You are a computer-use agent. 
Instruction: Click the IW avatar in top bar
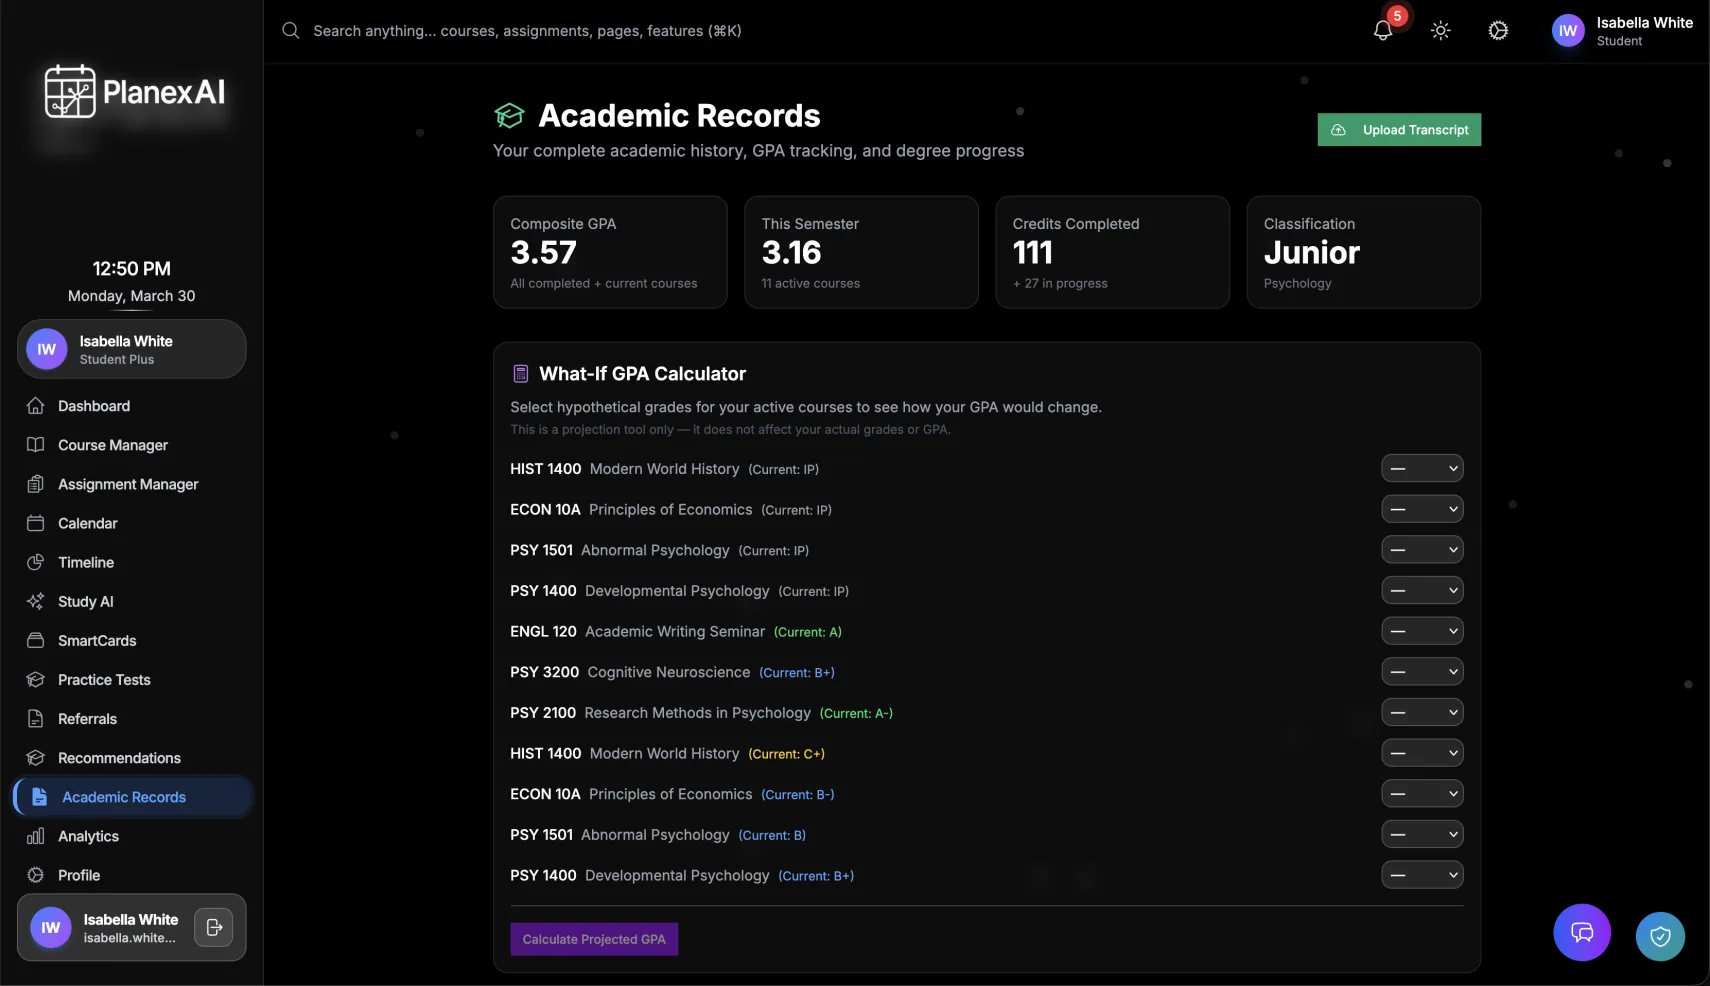[x=1568, y=31]
